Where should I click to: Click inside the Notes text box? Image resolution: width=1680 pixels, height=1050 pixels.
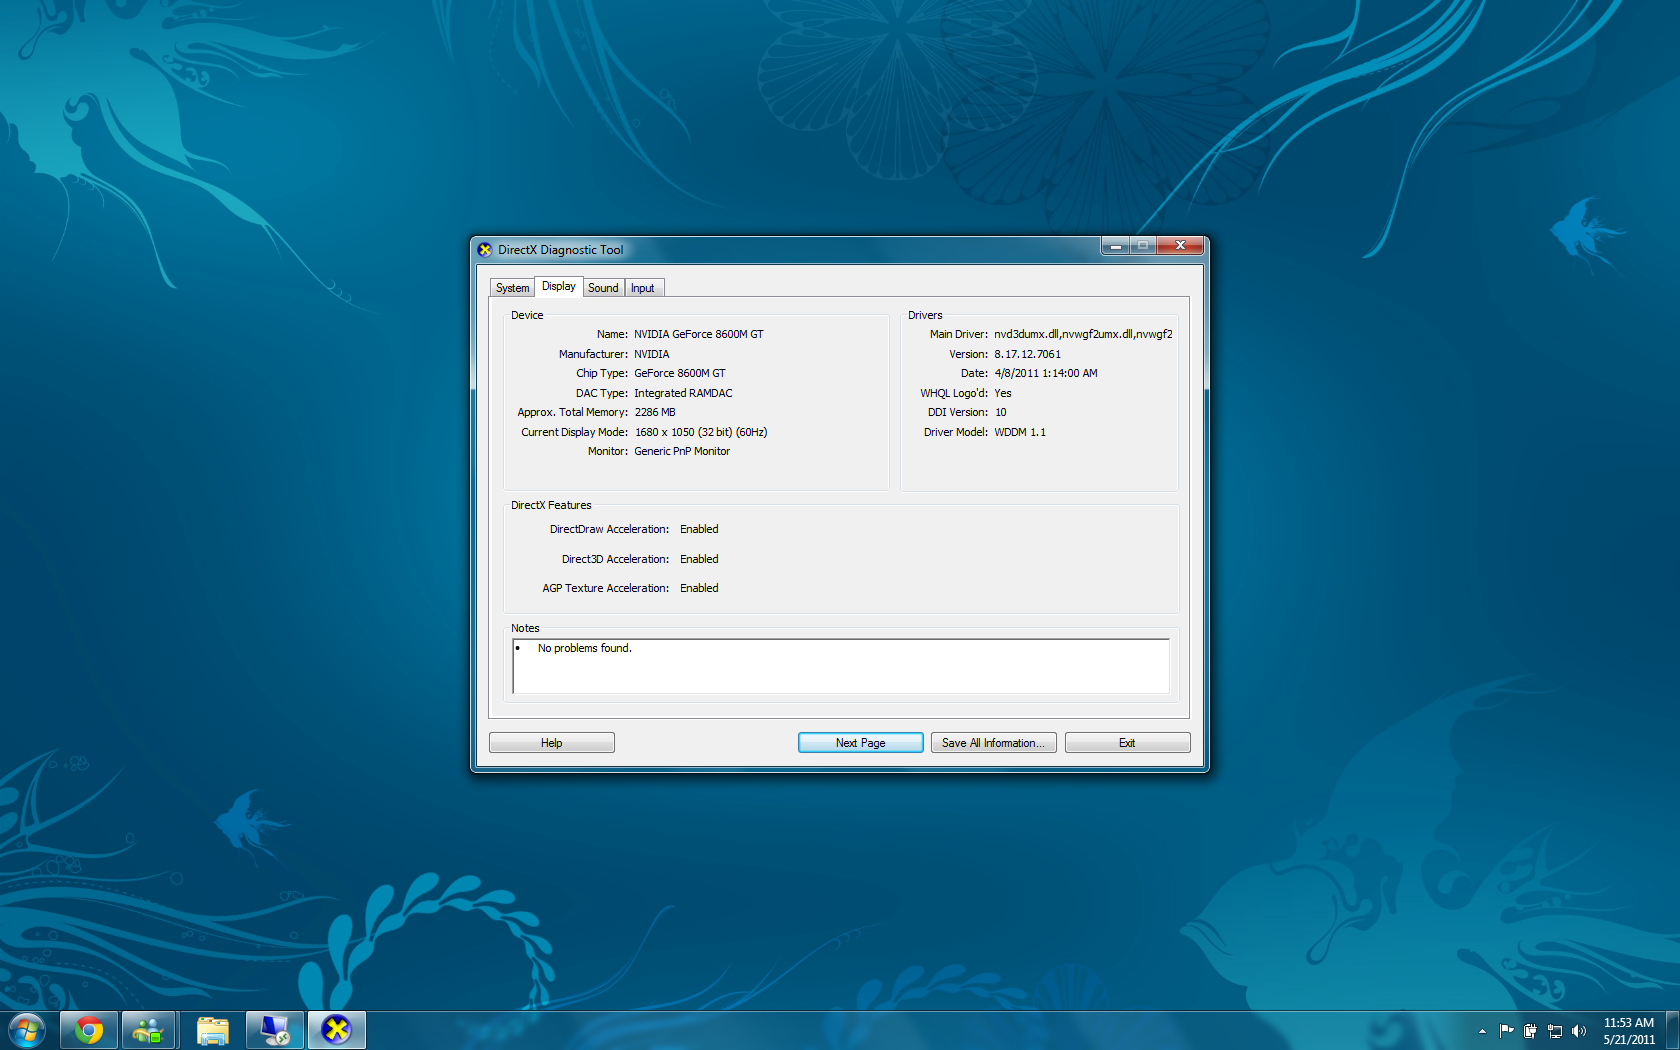tap(841, 666)
